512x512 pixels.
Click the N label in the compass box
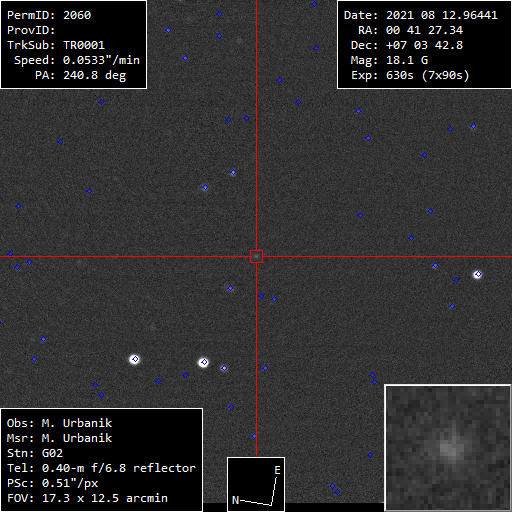[x=235, y=500]
